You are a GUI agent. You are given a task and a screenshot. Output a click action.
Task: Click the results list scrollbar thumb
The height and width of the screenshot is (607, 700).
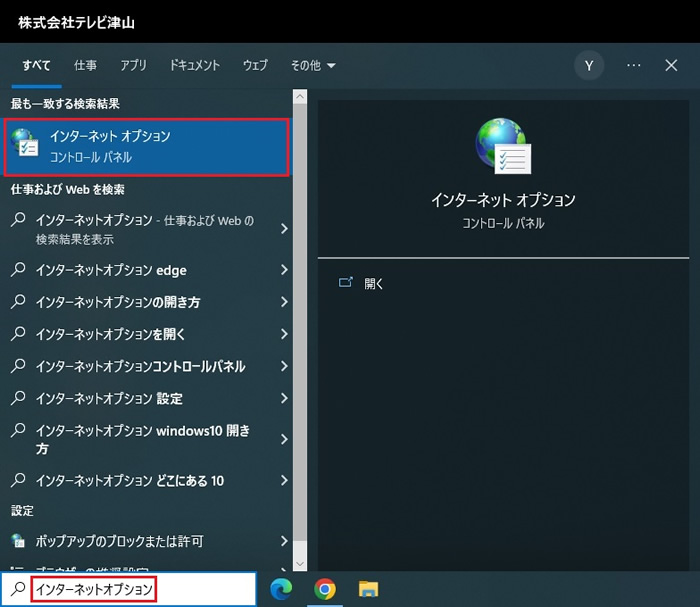pos(300,322)
